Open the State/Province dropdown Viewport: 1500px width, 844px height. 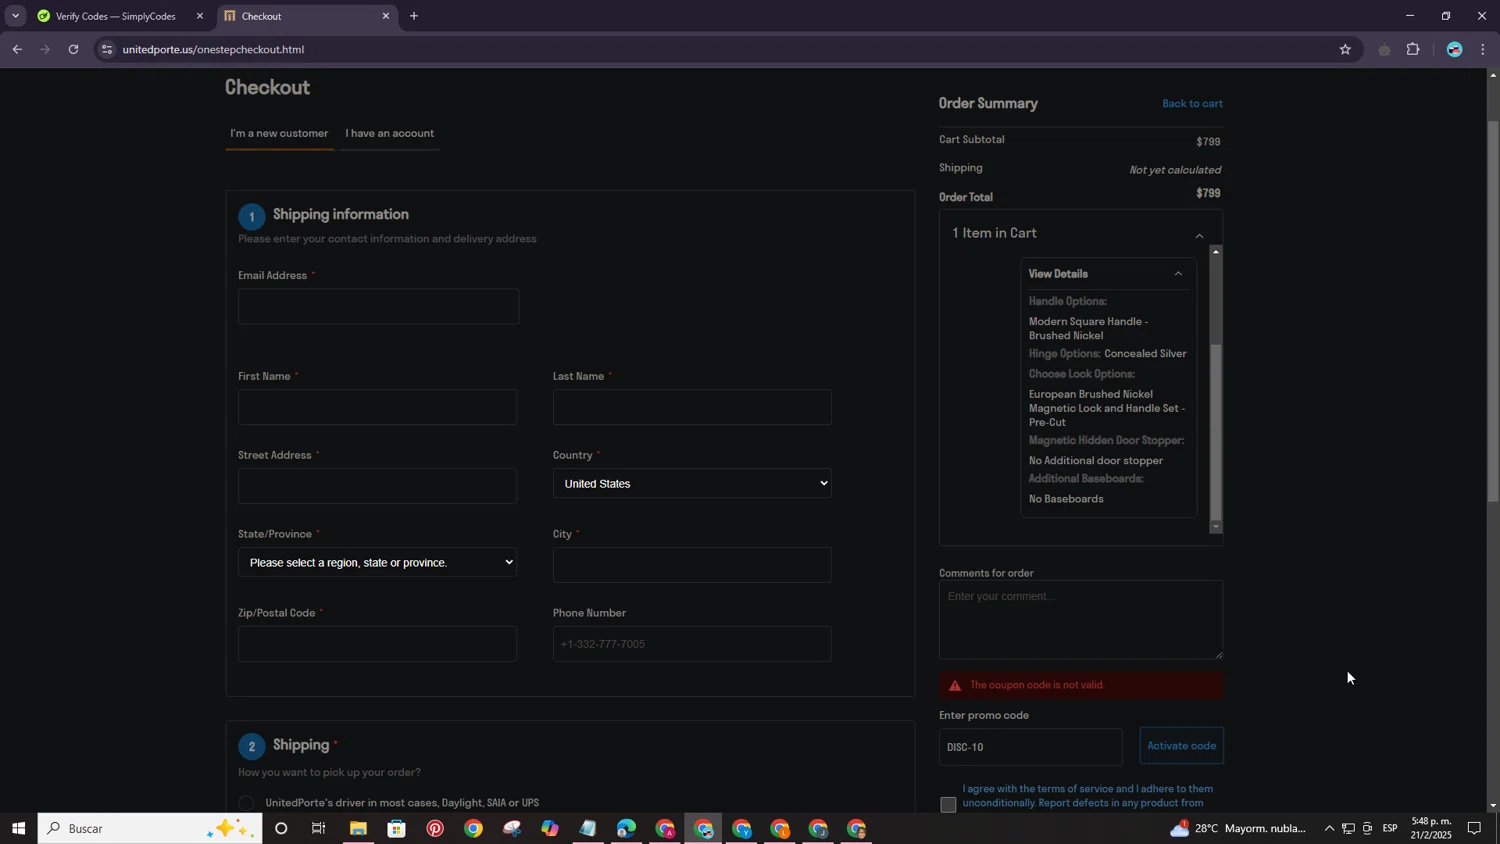378,563
